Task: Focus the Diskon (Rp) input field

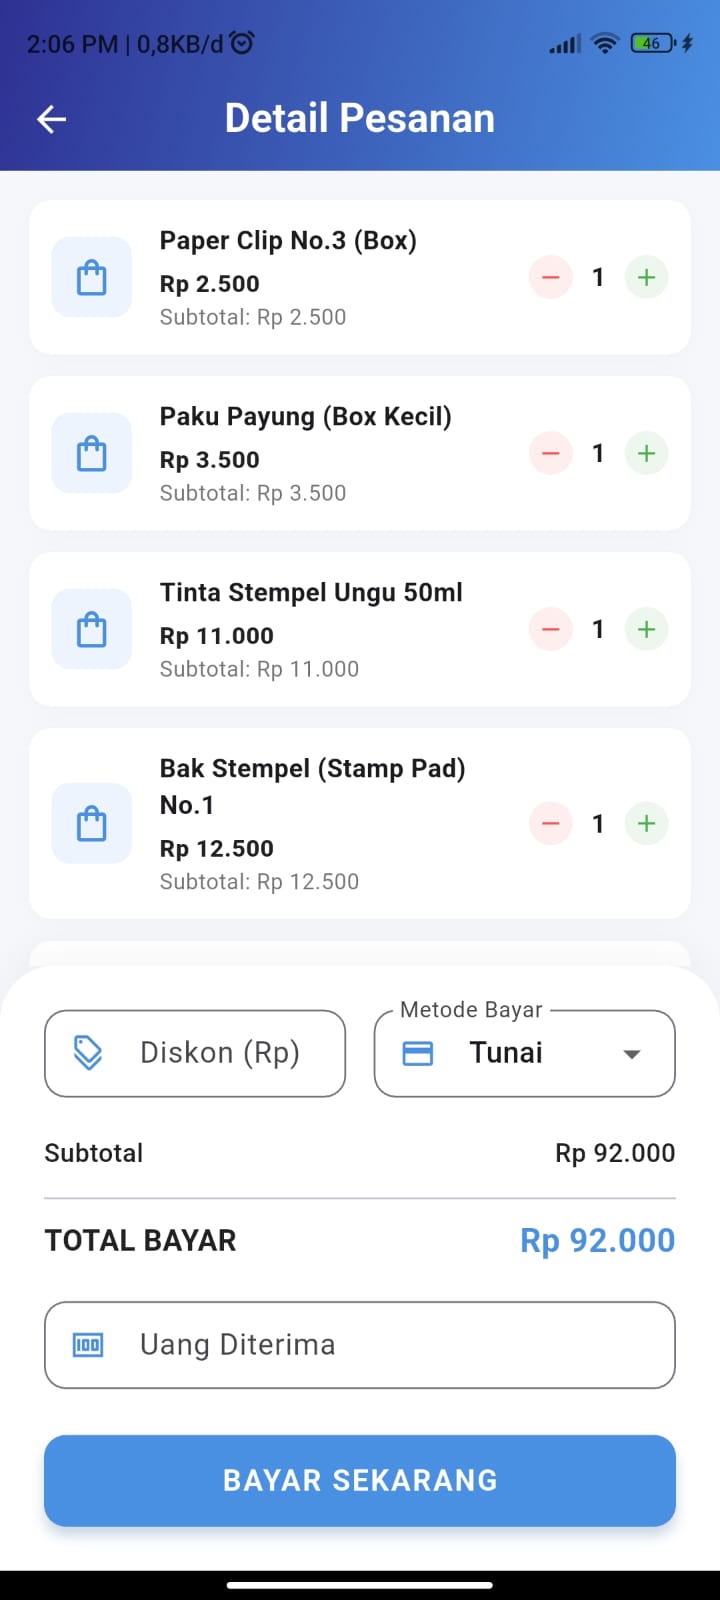Action: coord(195,1053)
